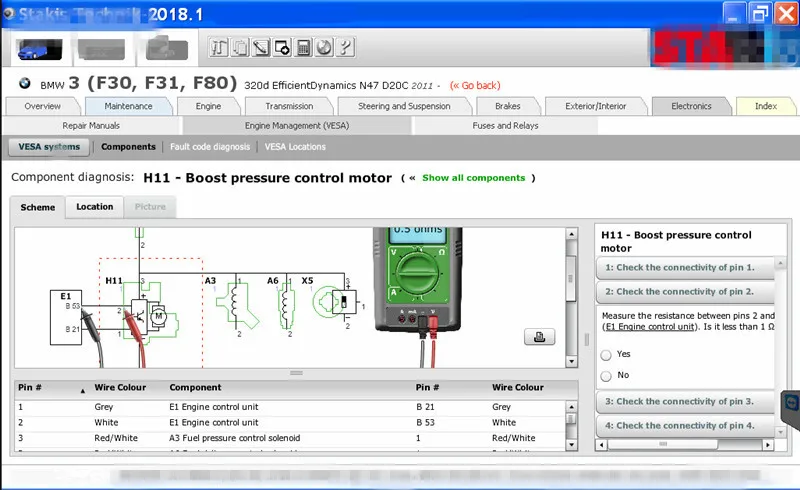Image resolution: width=800 pixels, height=490 pixels.
Task: Open the calculator toolbar icon
Action: pyautogui.click(x=303, y=47)
